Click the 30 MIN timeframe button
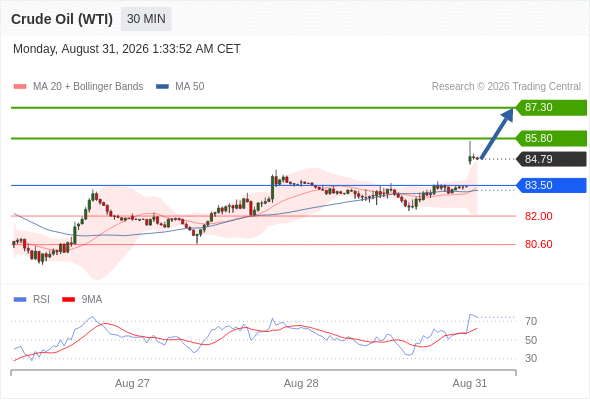The image size is (590, 400). [146, 19]
